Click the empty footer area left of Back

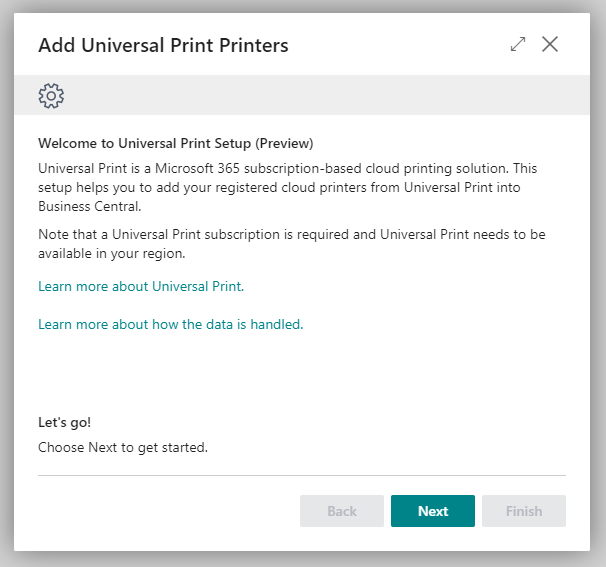point(160,511)
